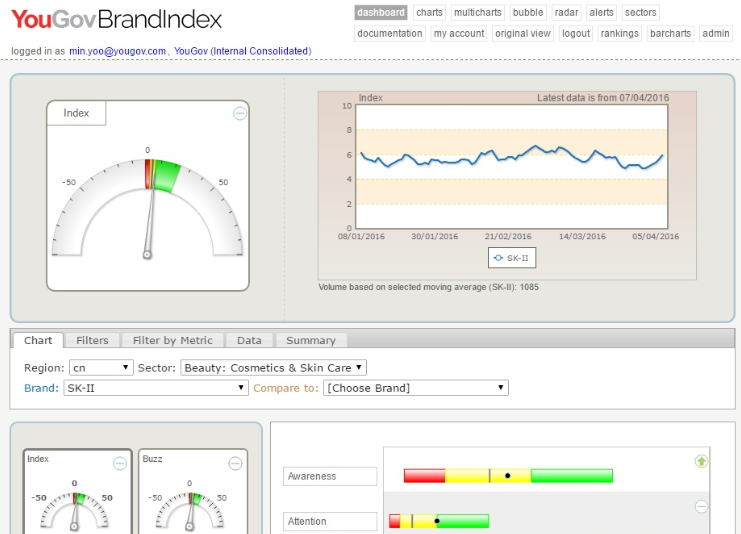The width and height of the screenshot is (741, 534).
Task: Toggle SK-II series in chart legend
Action: (x=512, y=258)
